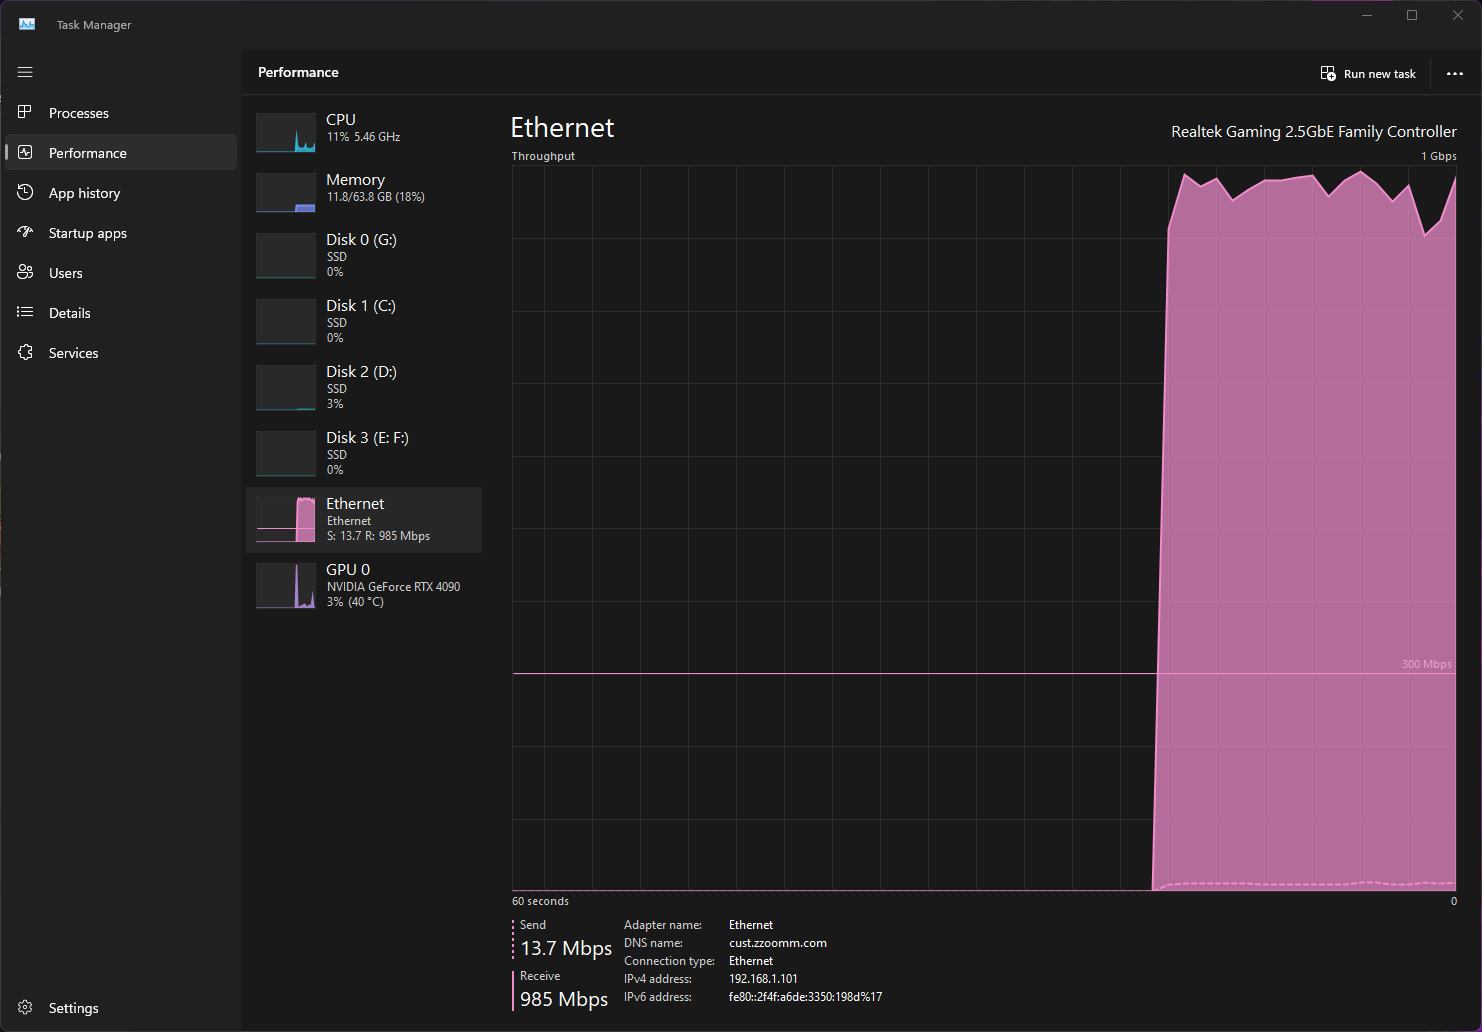The width and height of the screenshot is (1482, 1032).
Task: Select the CPU performance graph
Action: pos(286,133)
